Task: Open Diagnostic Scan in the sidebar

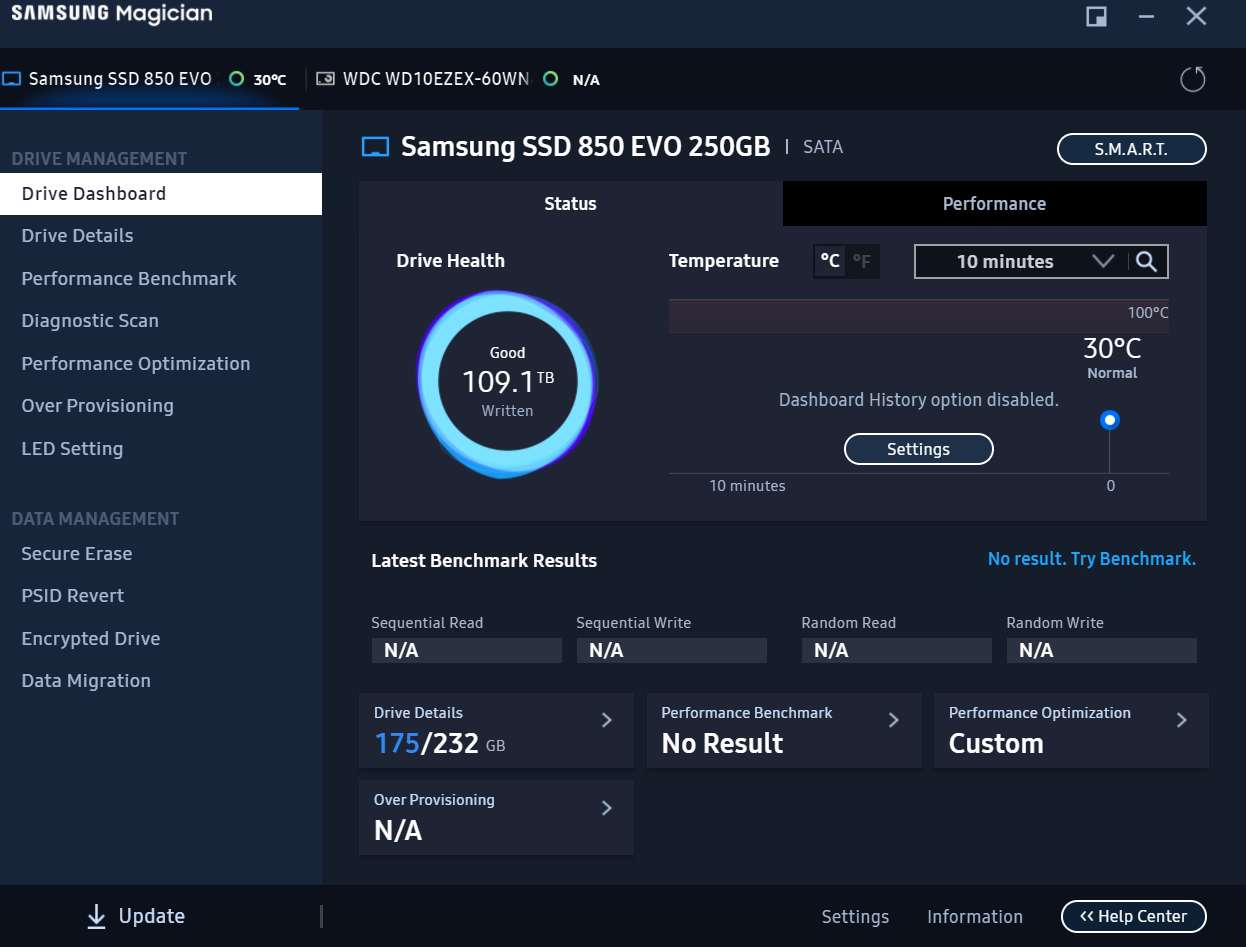Action: [90, 321]
